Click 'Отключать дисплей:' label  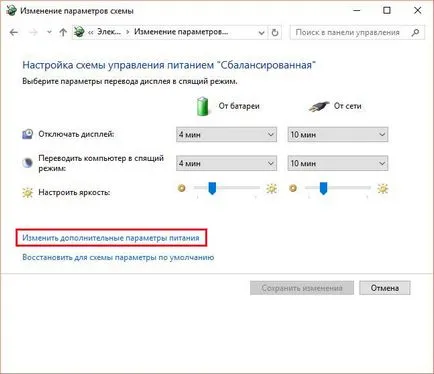tap(76, 134)
